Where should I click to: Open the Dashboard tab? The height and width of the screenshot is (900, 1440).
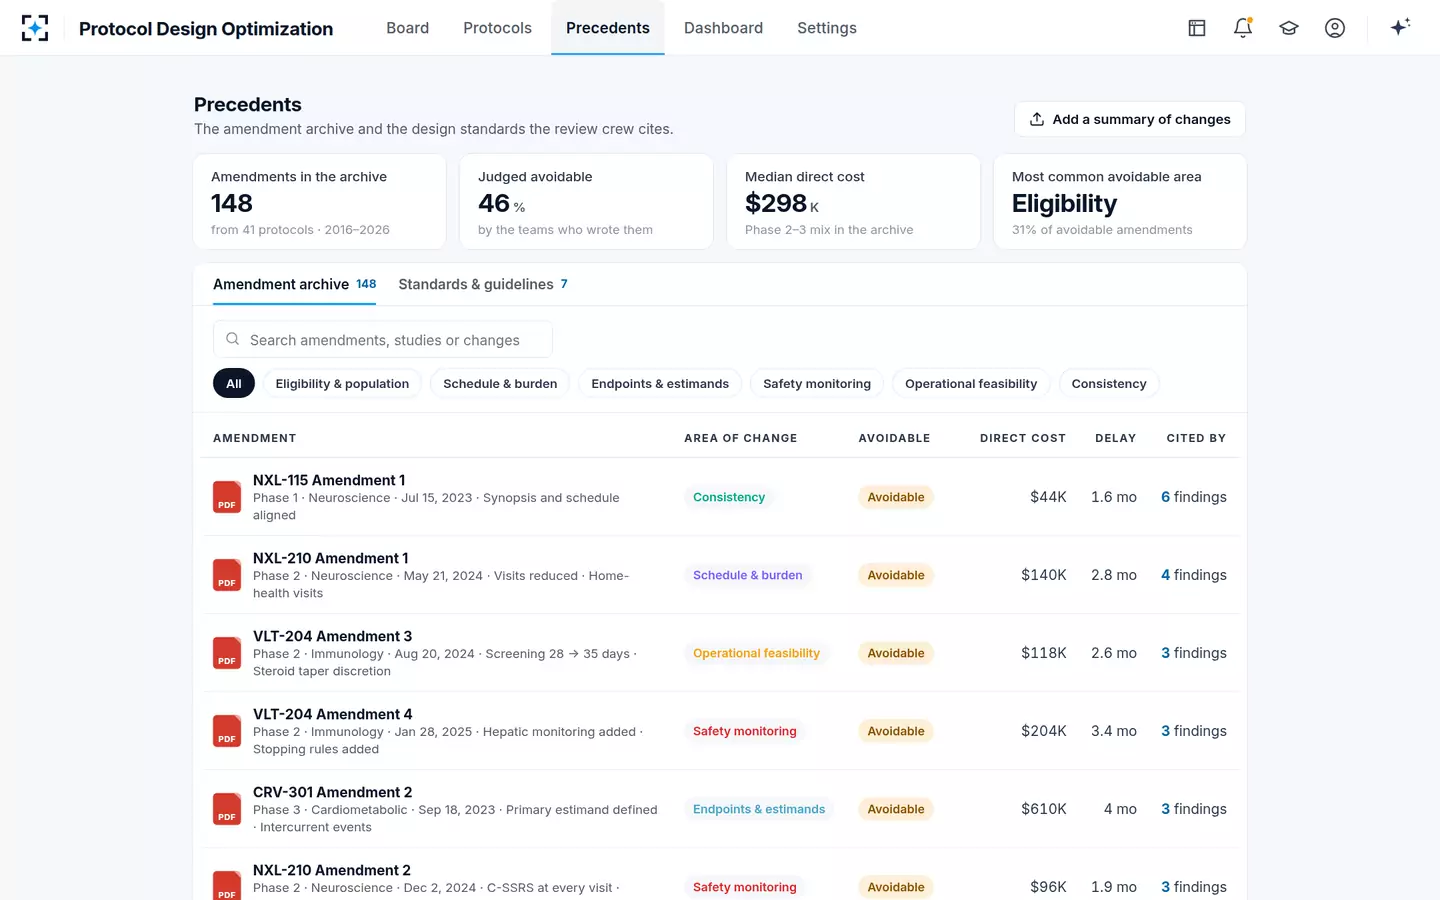(x=723, y=28)
